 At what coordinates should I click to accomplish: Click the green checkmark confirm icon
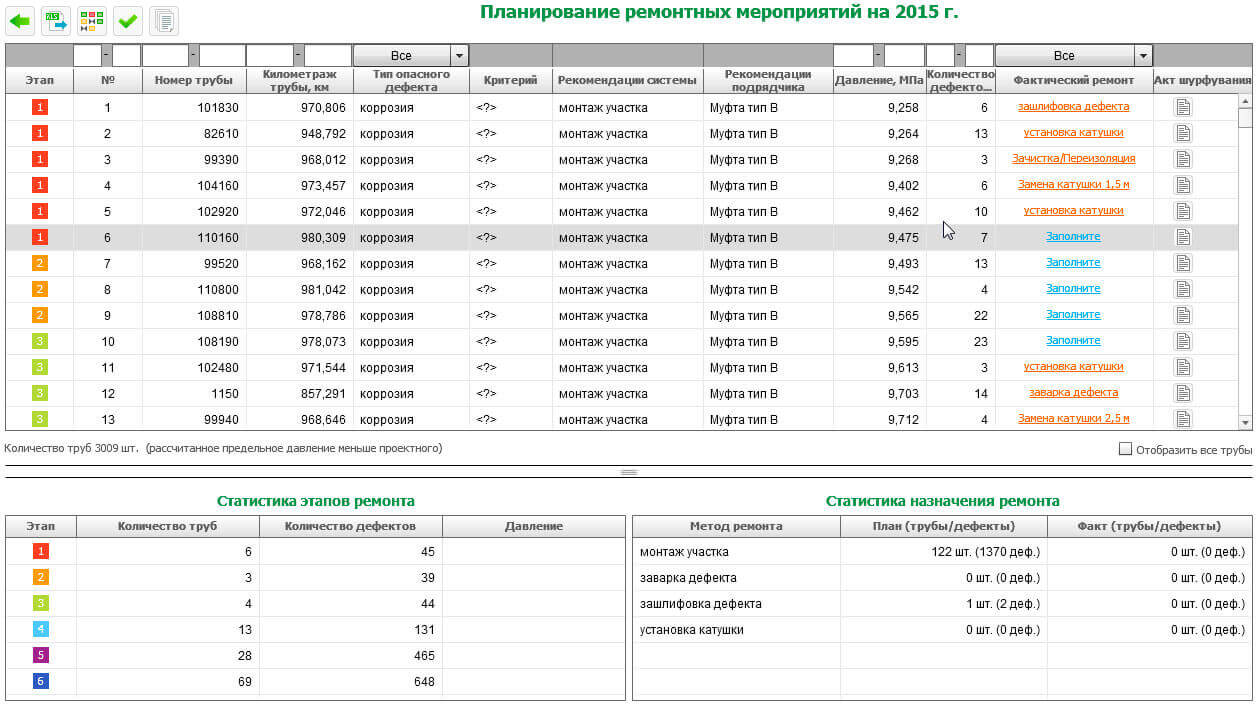pyautogui.click(x=128, y=20)
